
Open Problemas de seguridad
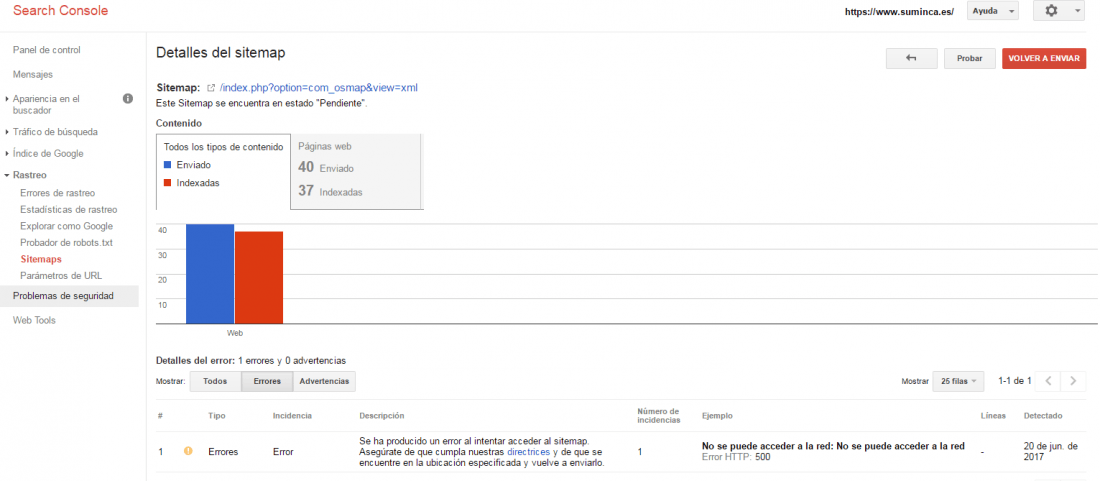coord(69,296)
